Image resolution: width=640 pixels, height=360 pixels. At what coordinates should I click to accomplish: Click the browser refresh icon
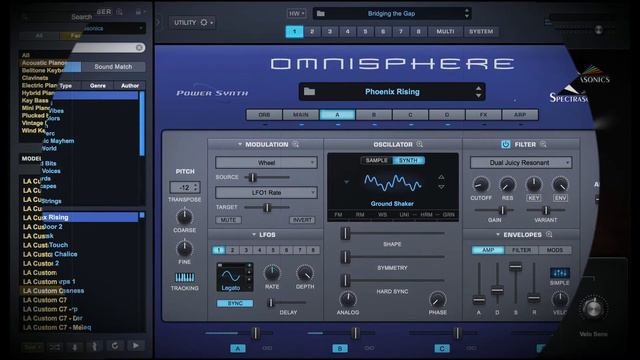point(115,346)
